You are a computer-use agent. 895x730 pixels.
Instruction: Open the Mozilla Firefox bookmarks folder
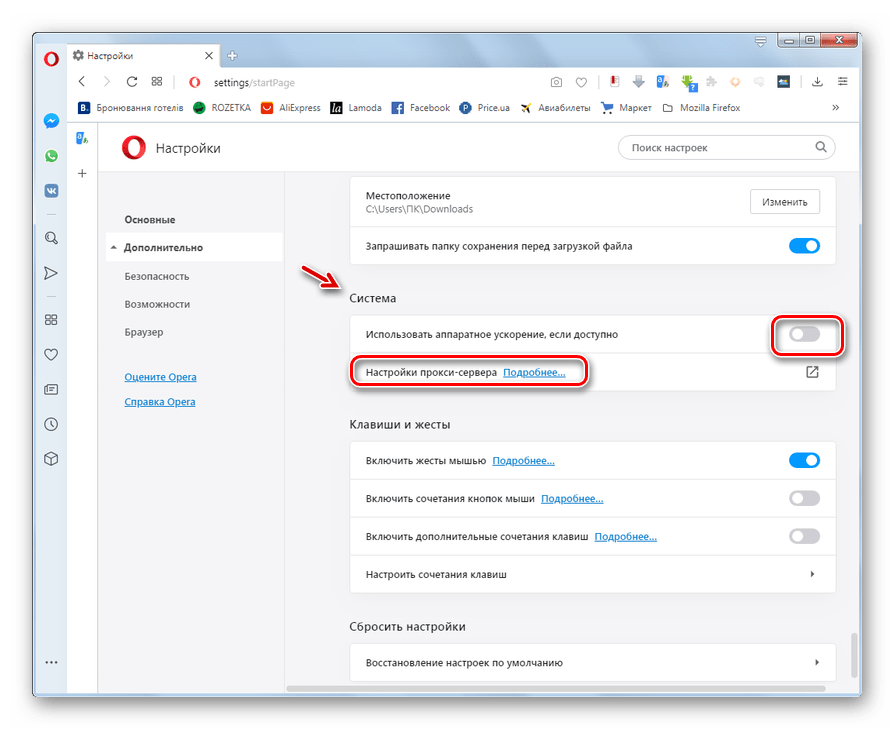(x=702, y=107)
